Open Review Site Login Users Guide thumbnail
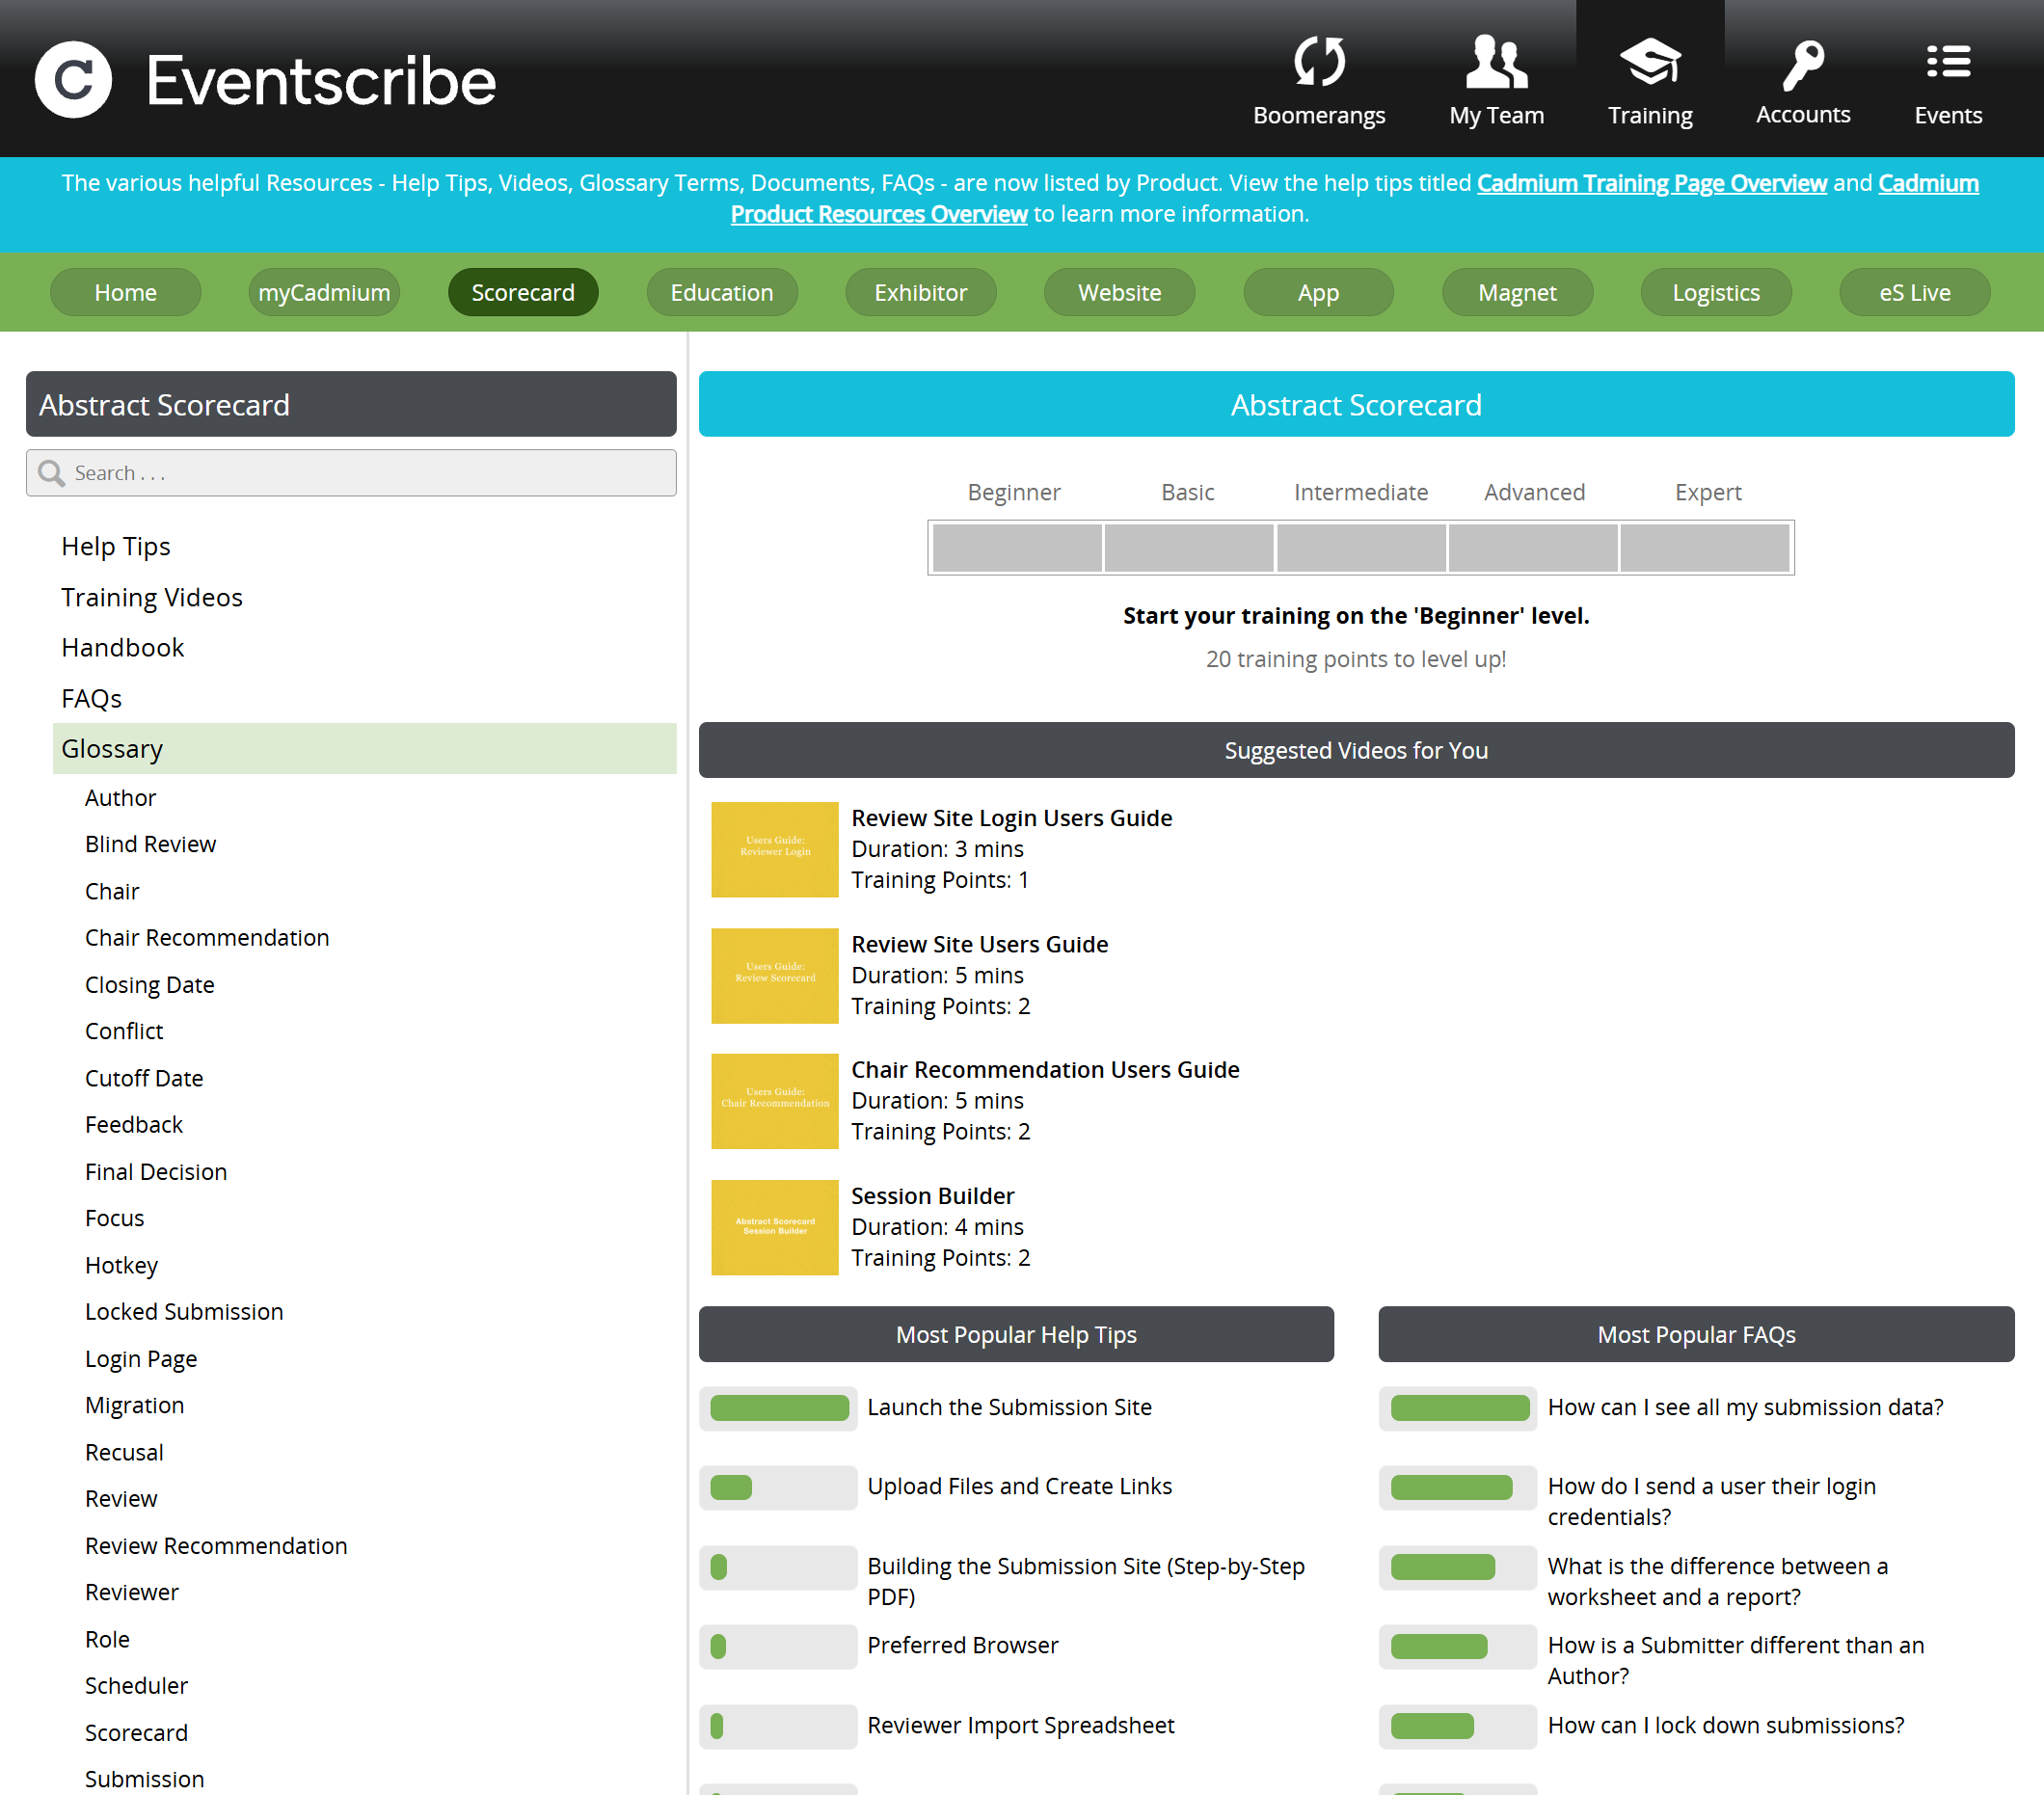Viewport: 2044px width, 1795px height. click(x=775, y=849)
